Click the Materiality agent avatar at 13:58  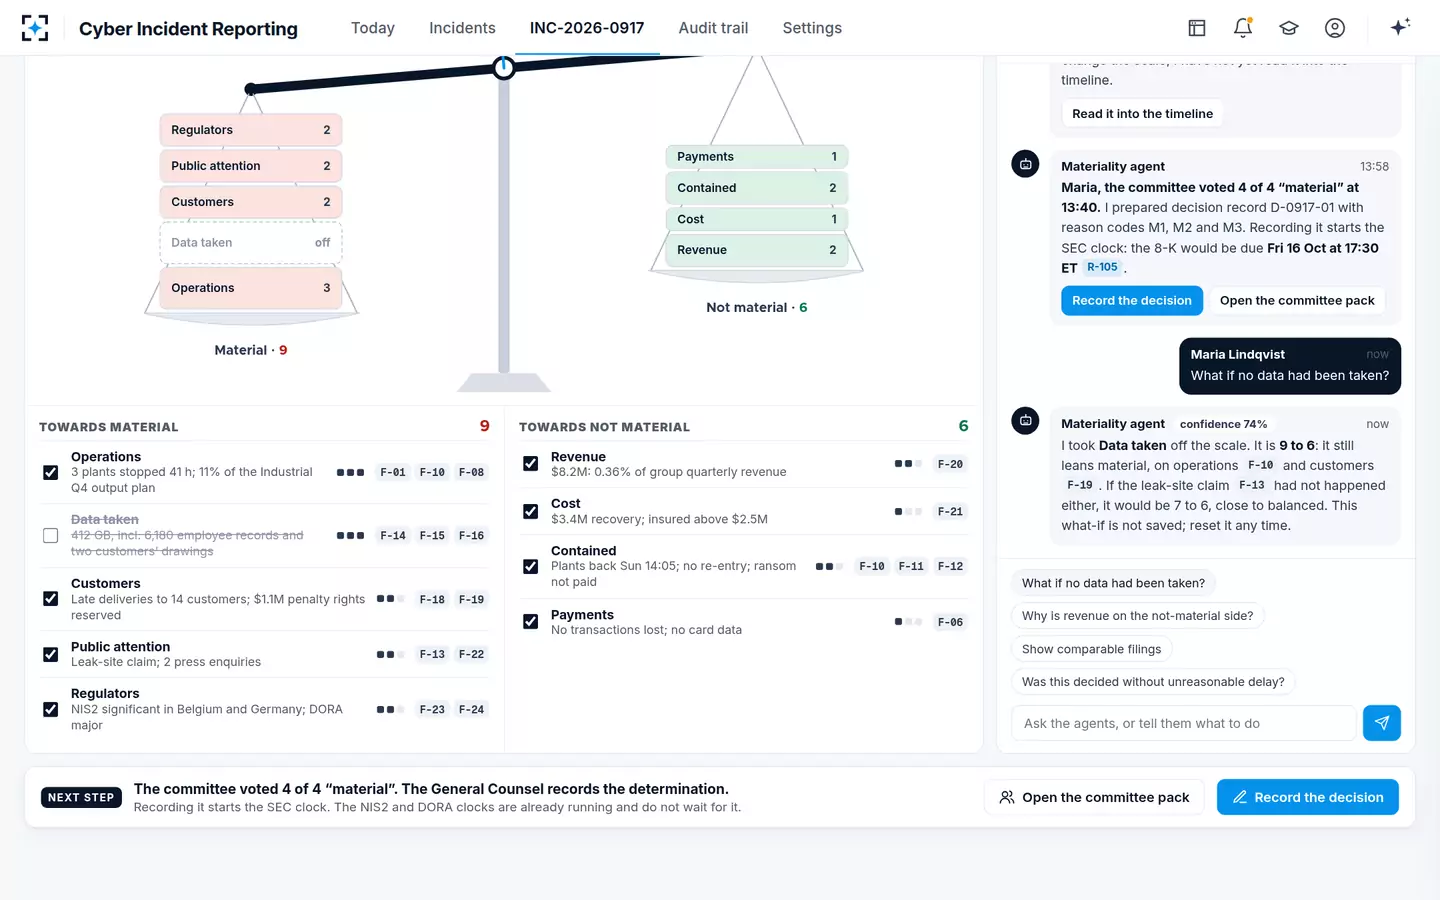(x=1025, y=164)
